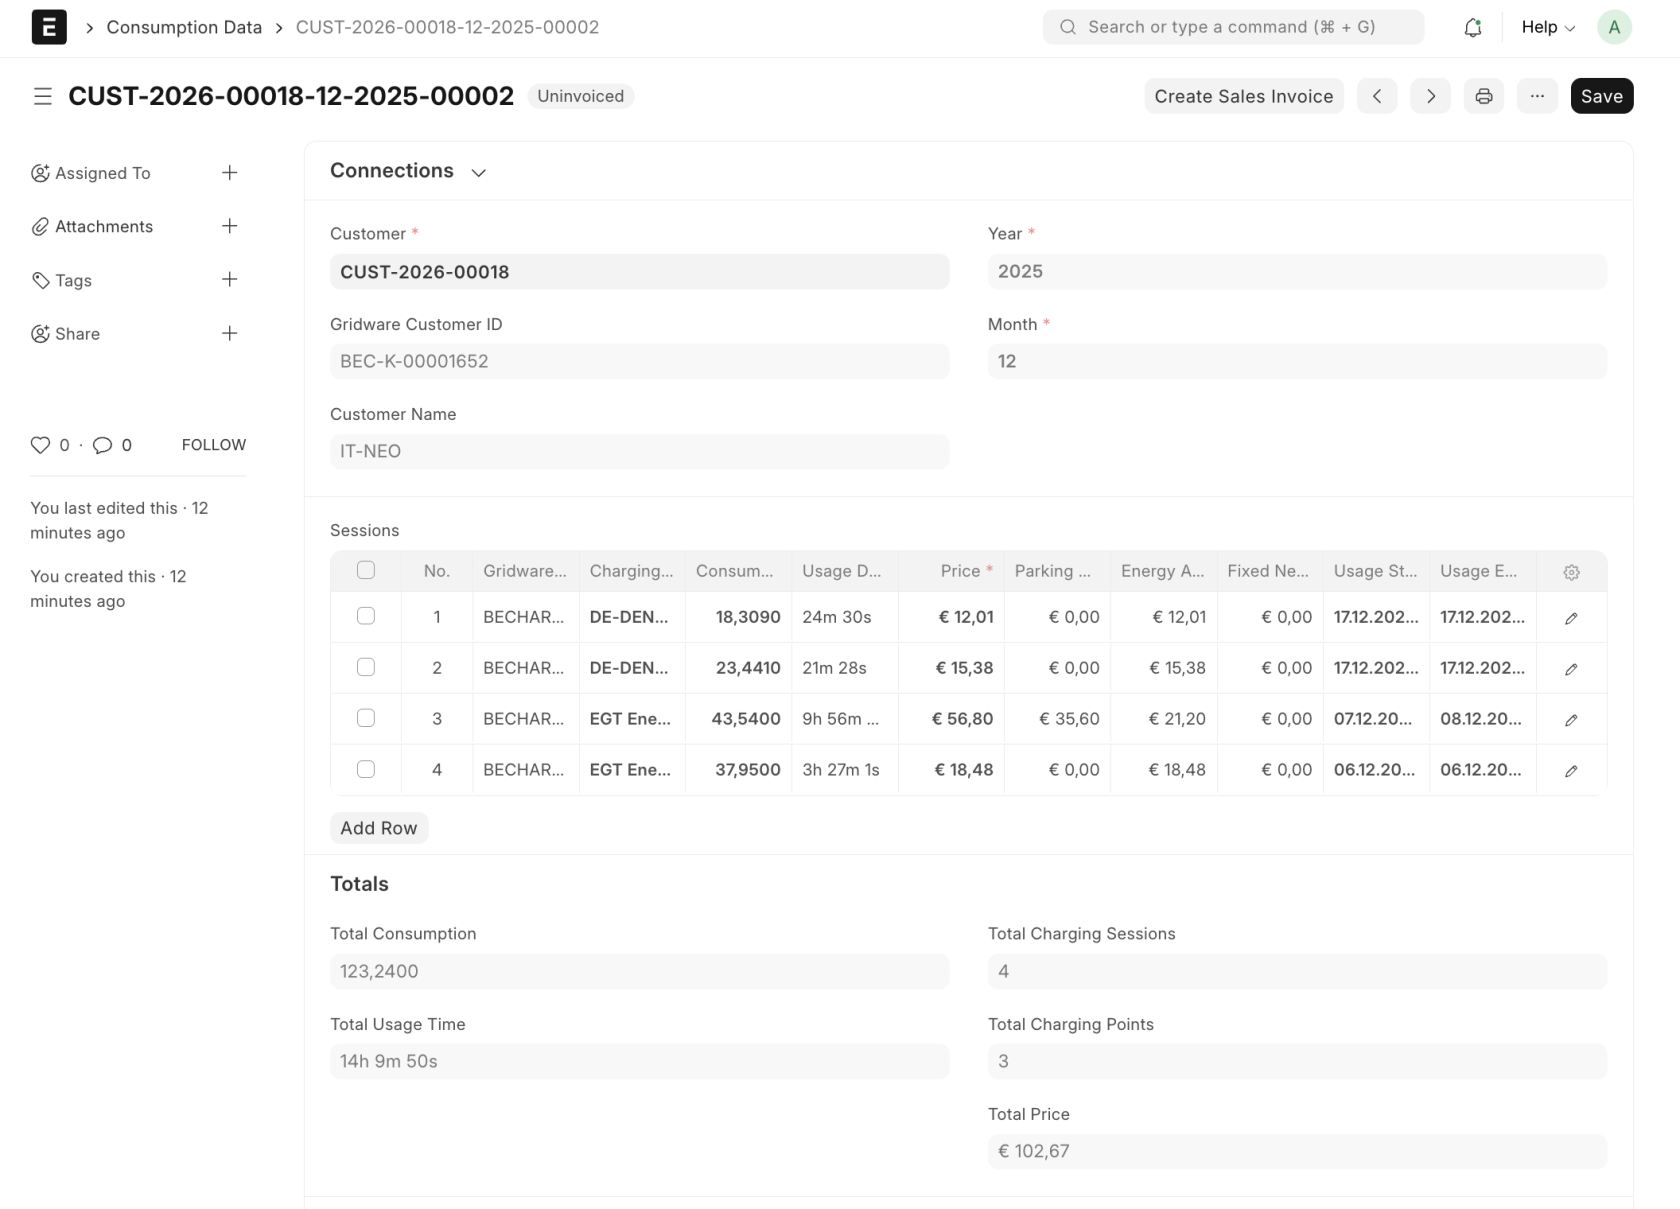Toggle the sidebar hamburger icon
The width and height of the screenshot is (1680, 1209).
(43, 96)
